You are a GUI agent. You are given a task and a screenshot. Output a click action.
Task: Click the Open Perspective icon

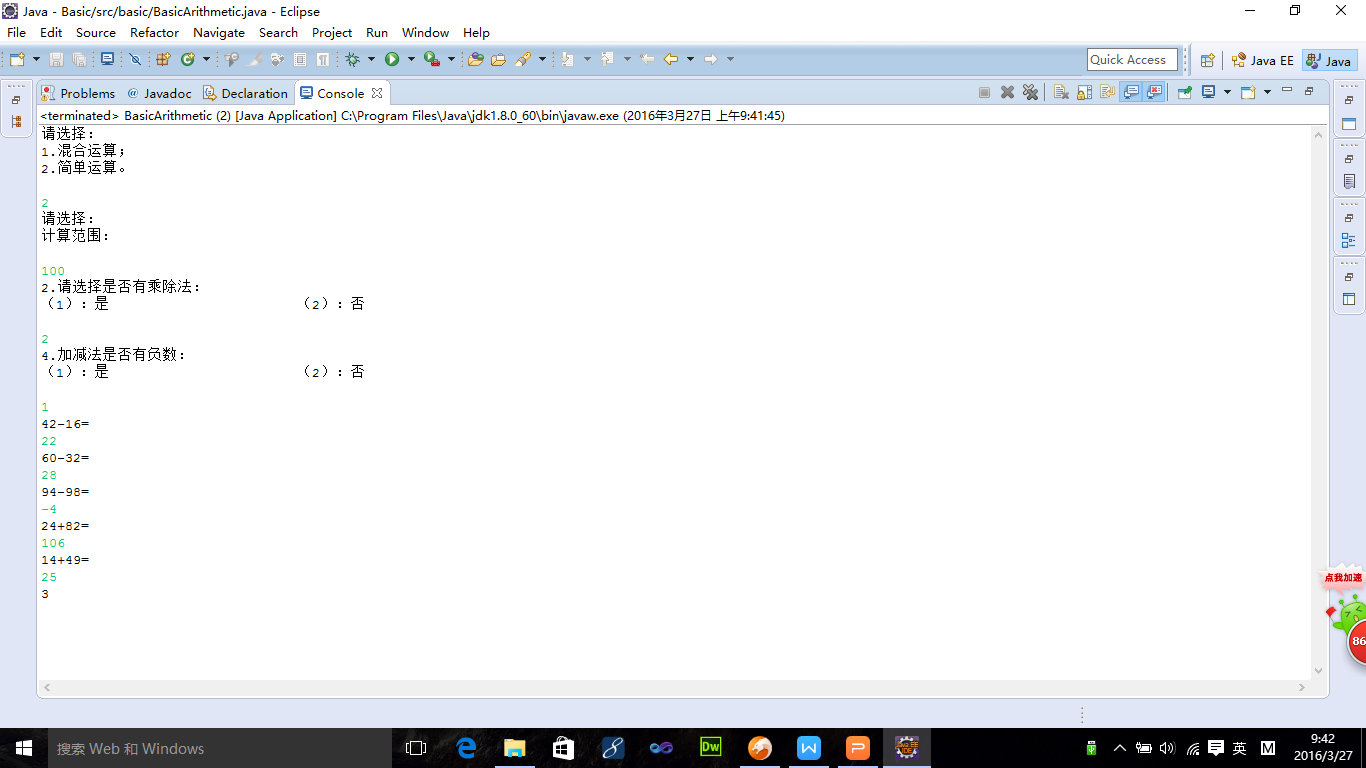tap(1207, 60)
